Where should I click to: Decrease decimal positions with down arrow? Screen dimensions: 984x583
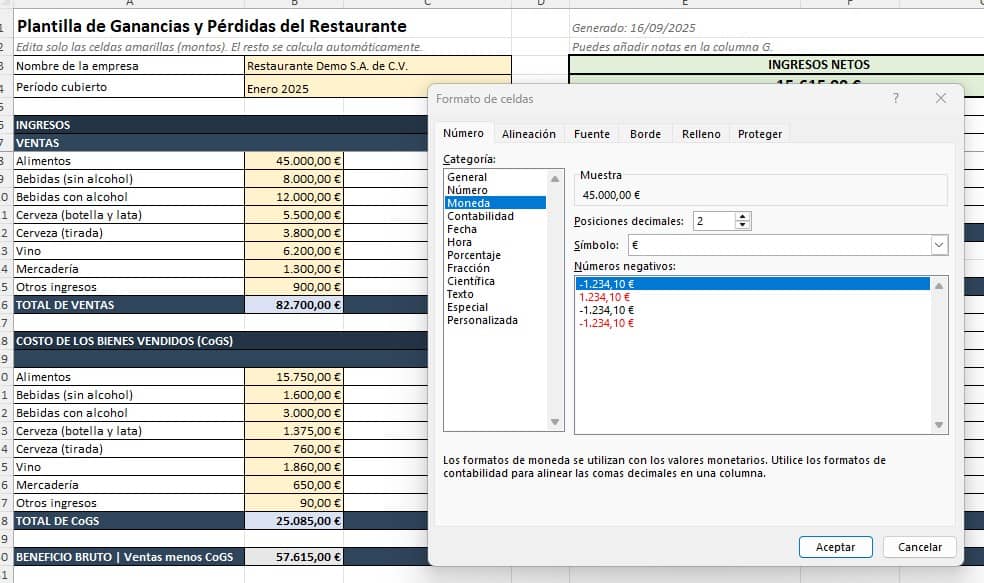click(x=742, y=226)
